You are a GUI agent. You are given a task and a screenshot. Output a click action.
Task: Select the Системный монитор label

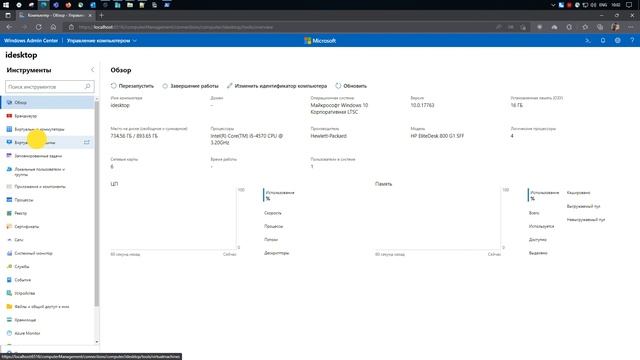33,253
